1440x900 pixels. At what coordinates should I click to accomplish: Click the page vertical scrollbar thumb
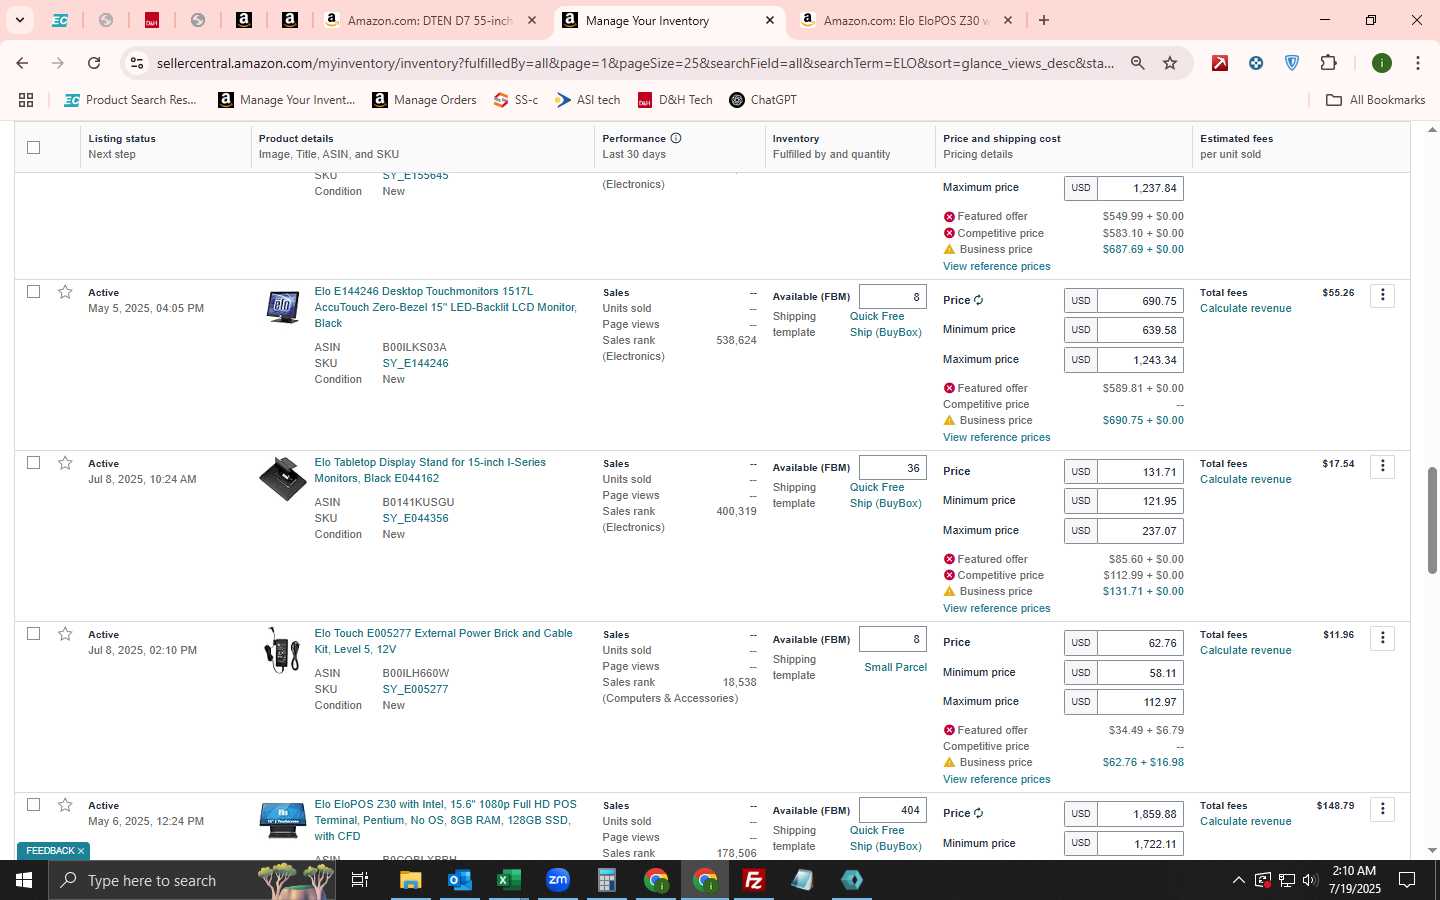pos(1431,520)
